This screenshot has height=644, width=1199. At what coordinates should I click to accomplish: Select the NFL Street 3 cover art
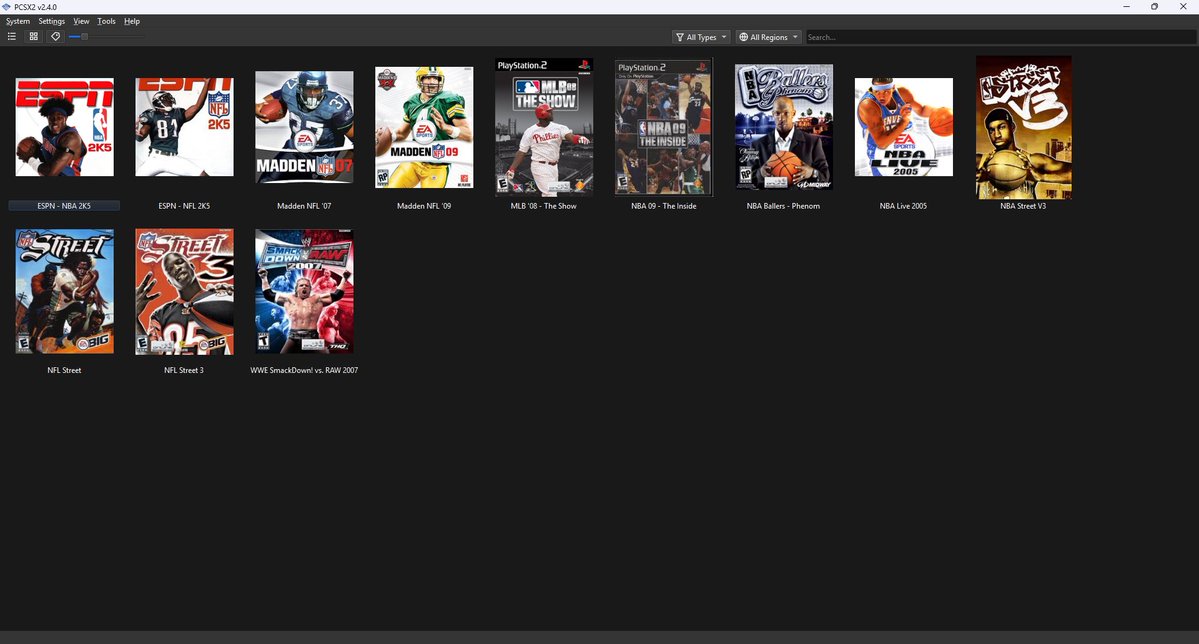tap(184, 291)
